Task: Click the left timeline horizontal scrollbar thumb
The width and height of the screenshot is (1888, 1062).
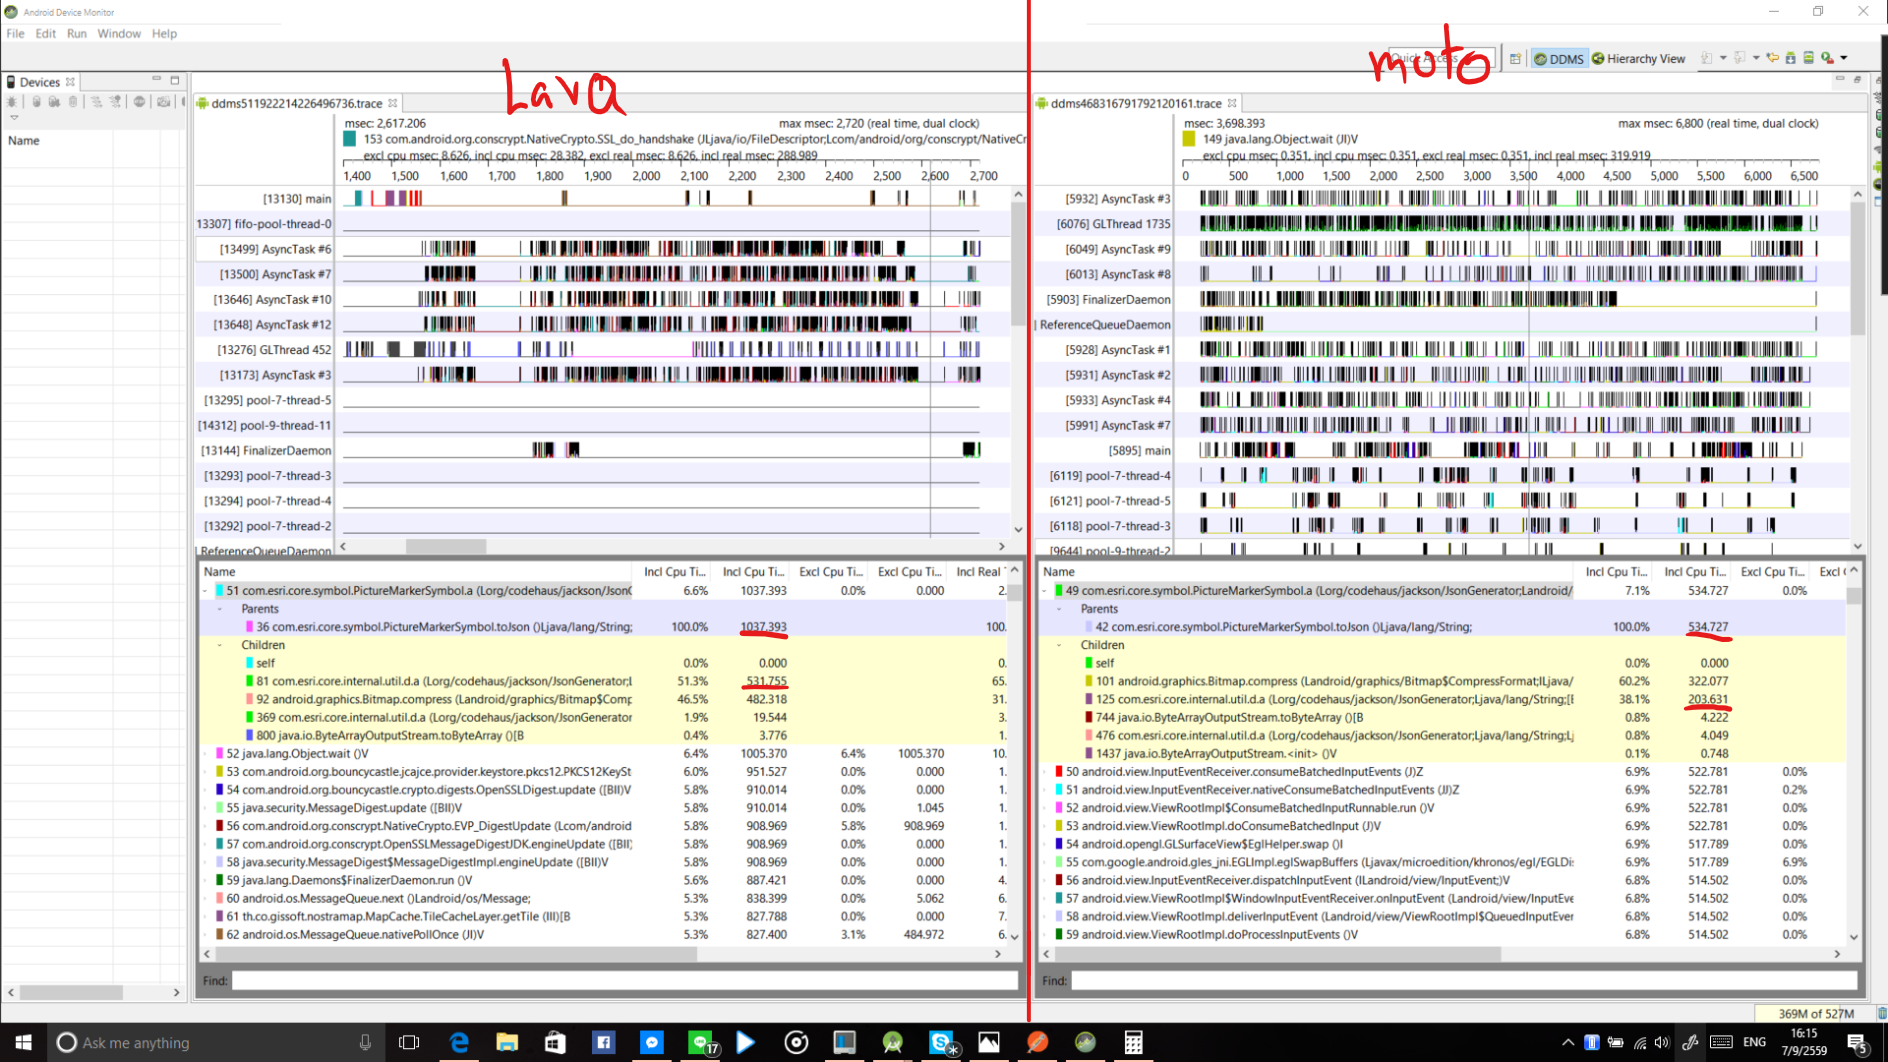Action: pyautogui.click(x=446, y=547)
